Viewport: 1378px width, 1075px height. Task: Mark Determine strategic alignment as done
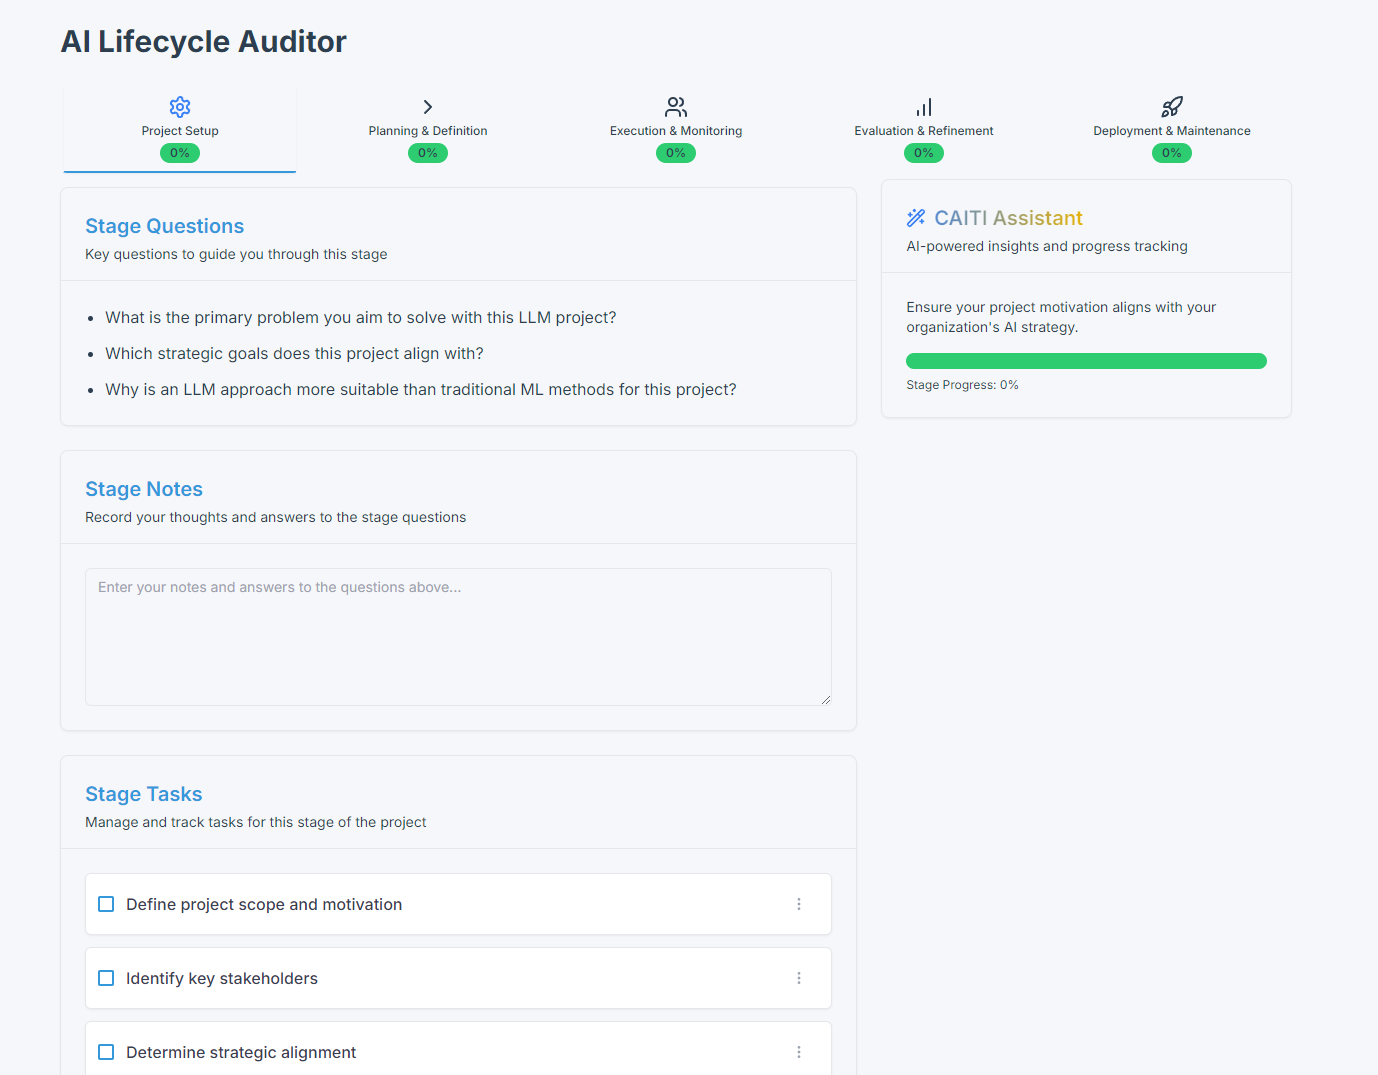tap(106, 1052)
